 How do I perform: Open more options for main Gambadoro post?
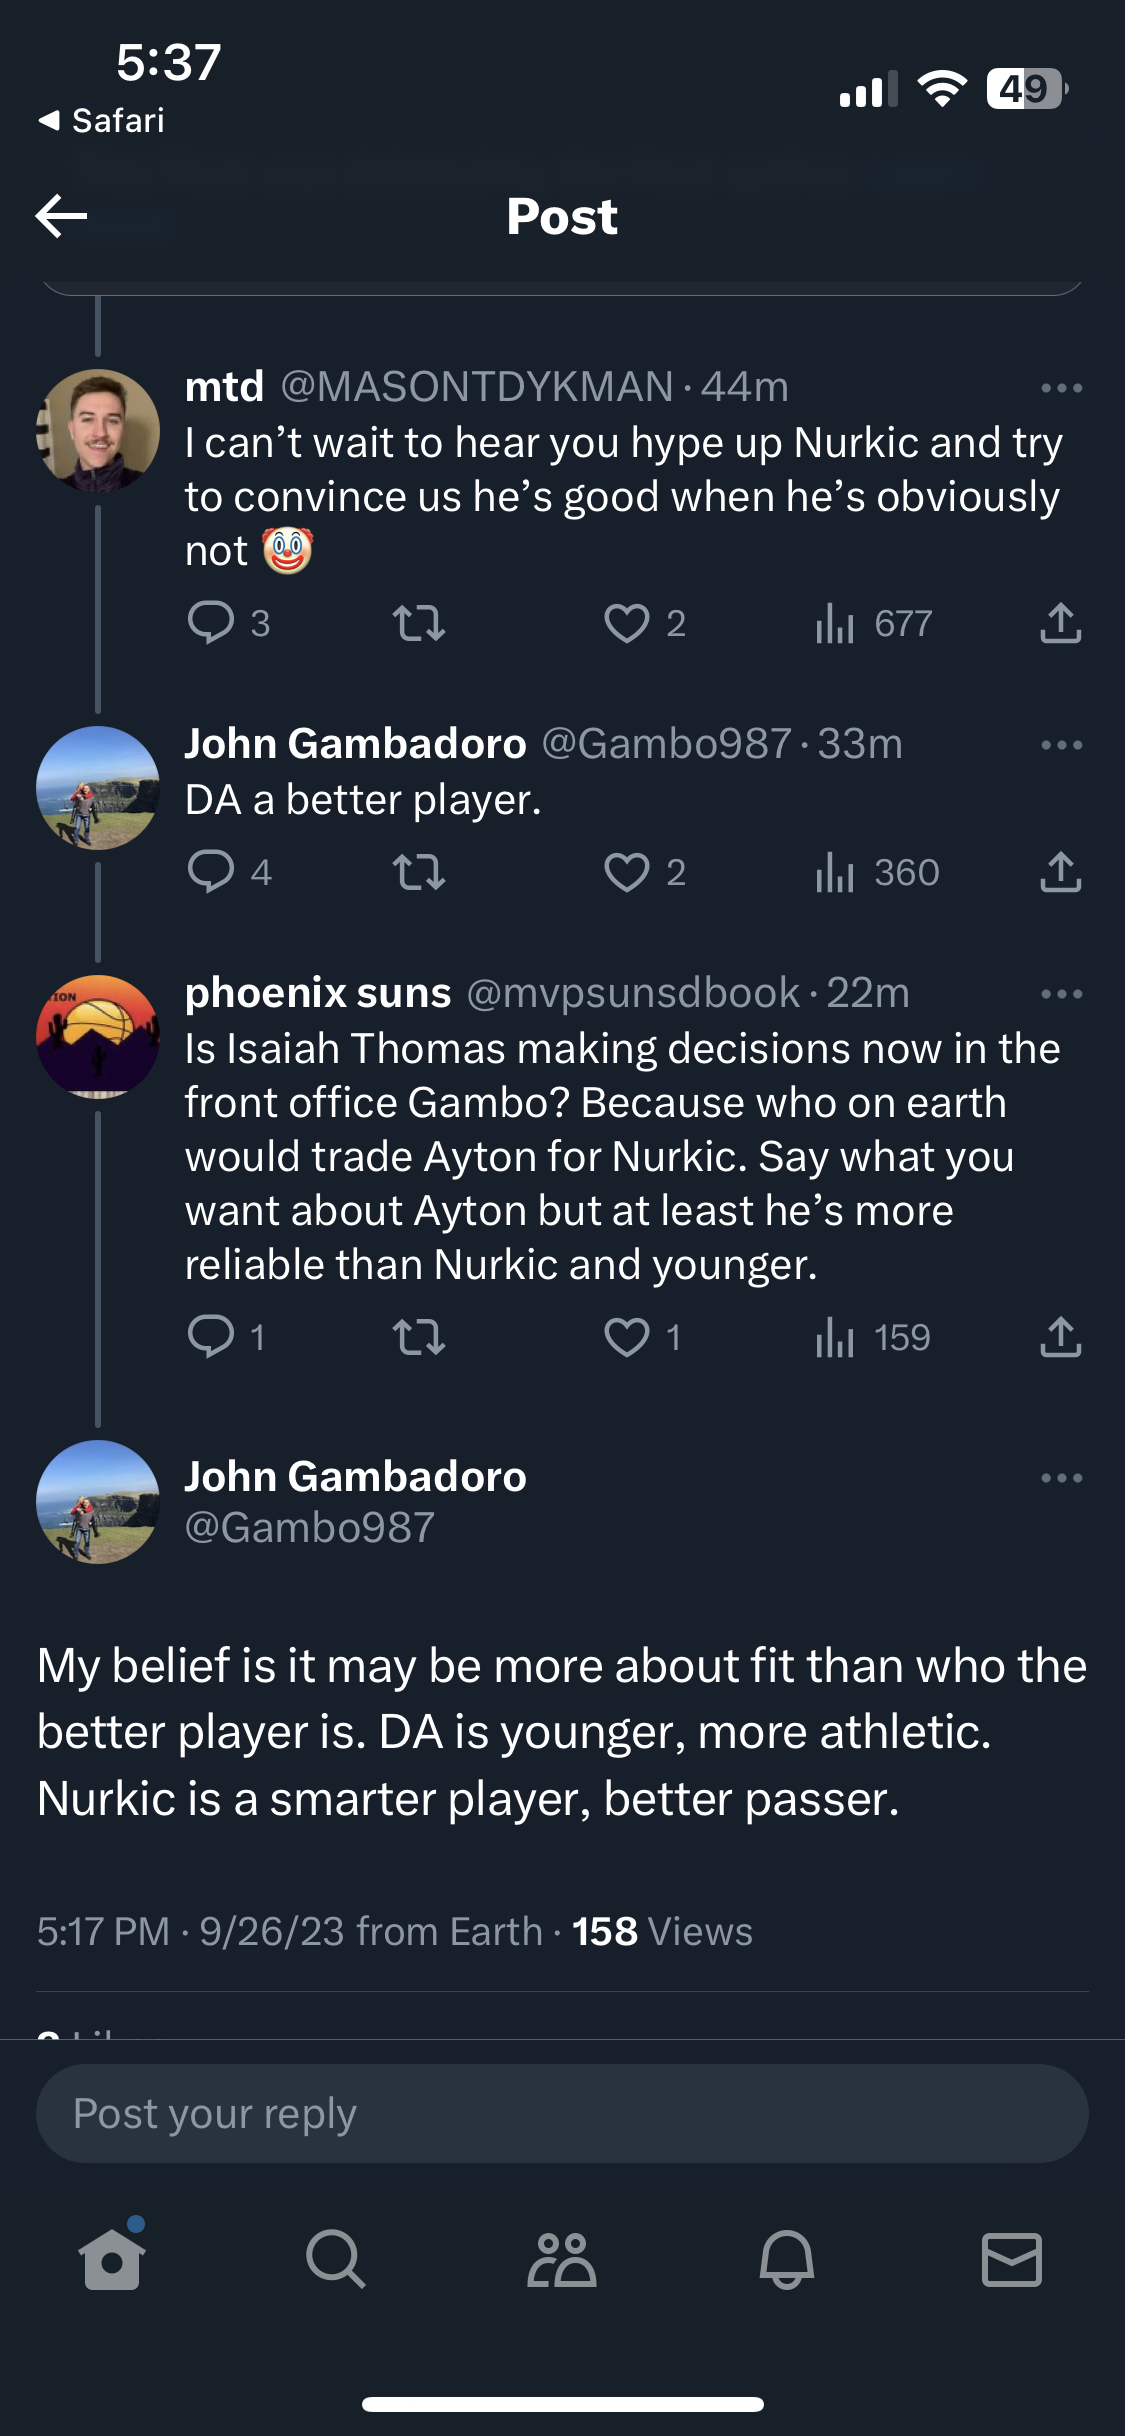point(1061,1478)
